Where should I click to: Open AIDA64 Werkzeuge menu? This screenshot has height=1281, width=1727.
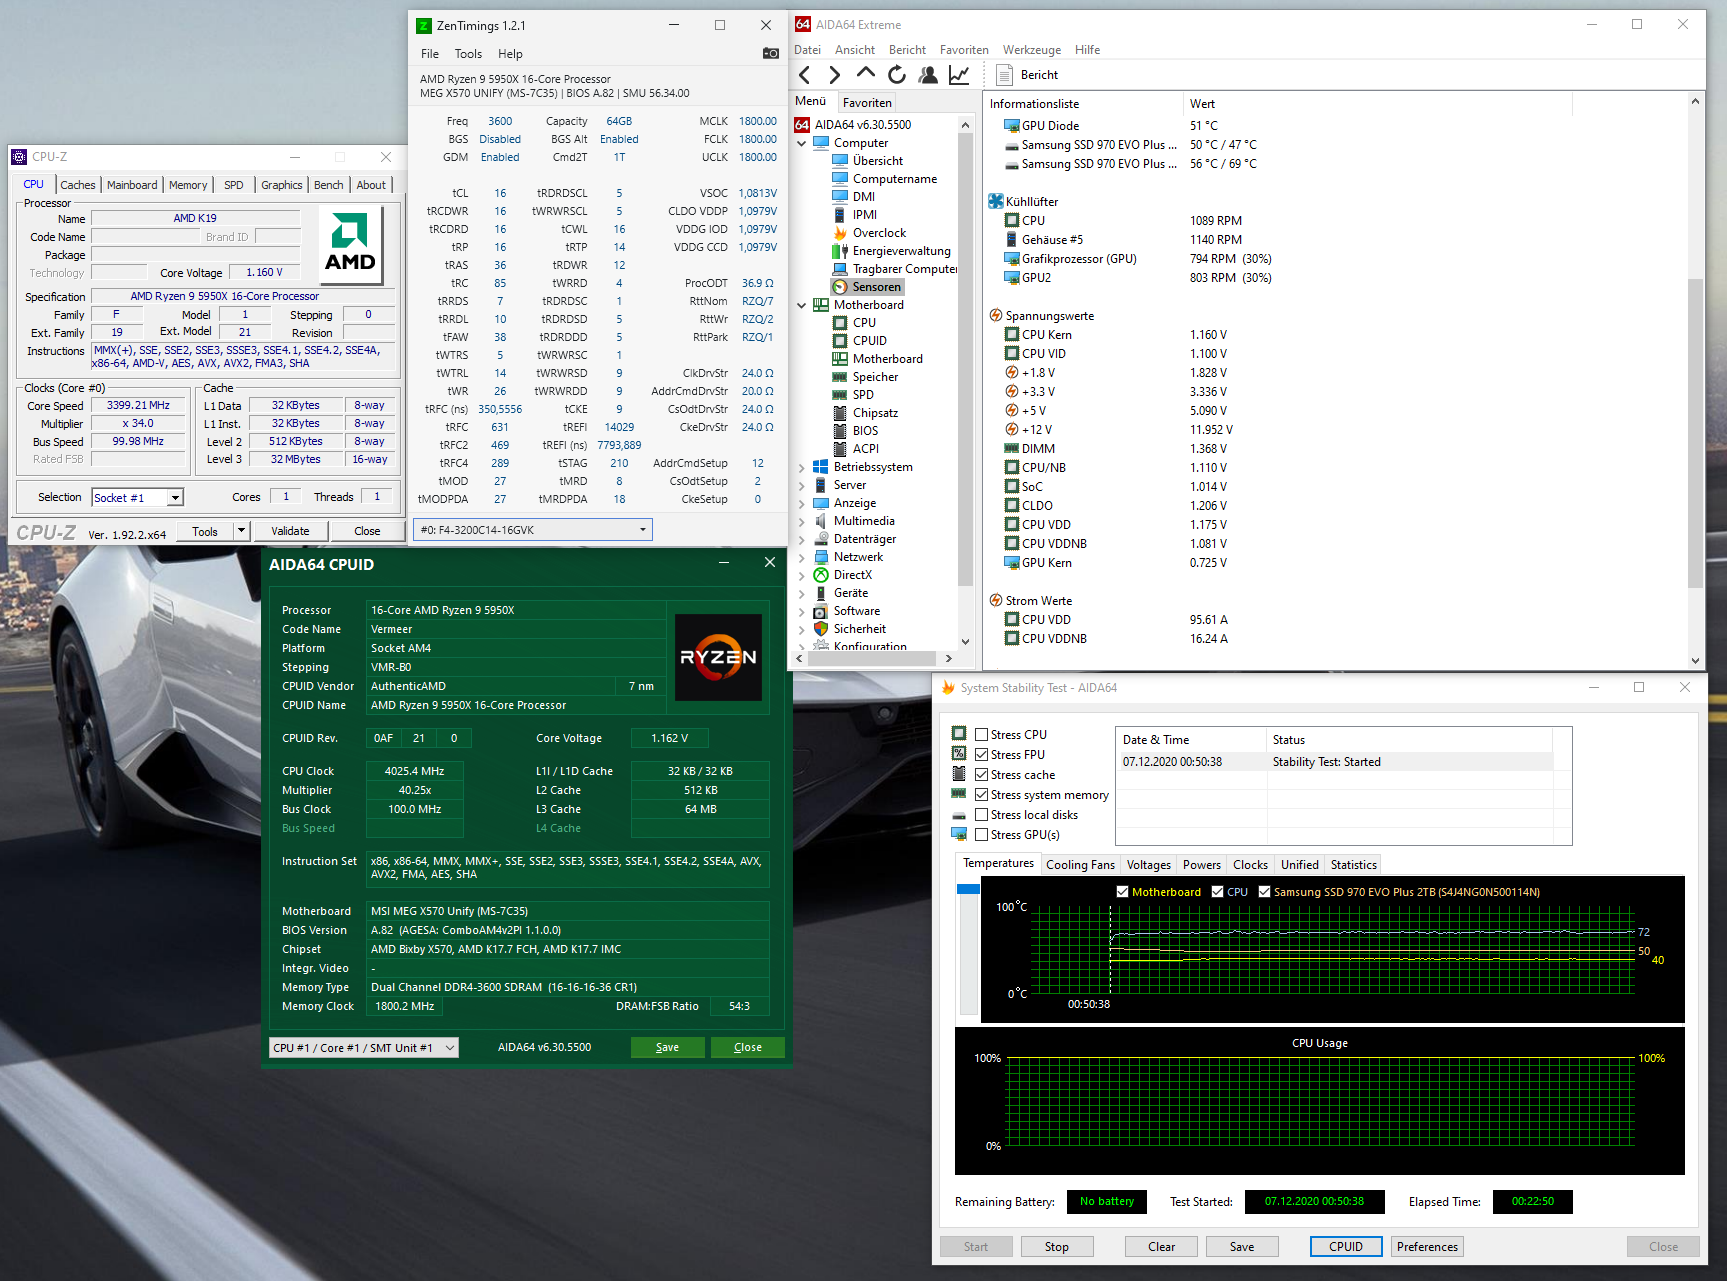[1032, 50]
